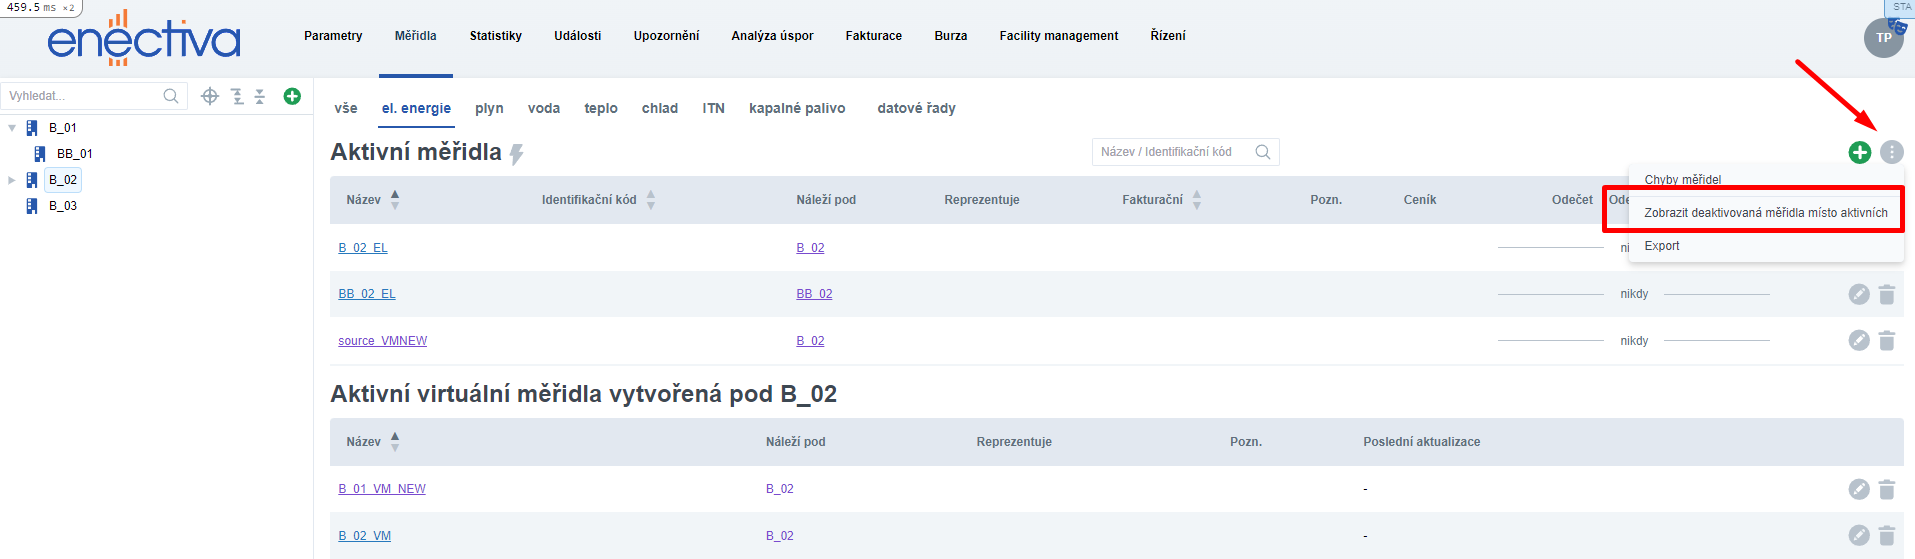
Task: Add new tree node with green plus
Action: point(292,96)
